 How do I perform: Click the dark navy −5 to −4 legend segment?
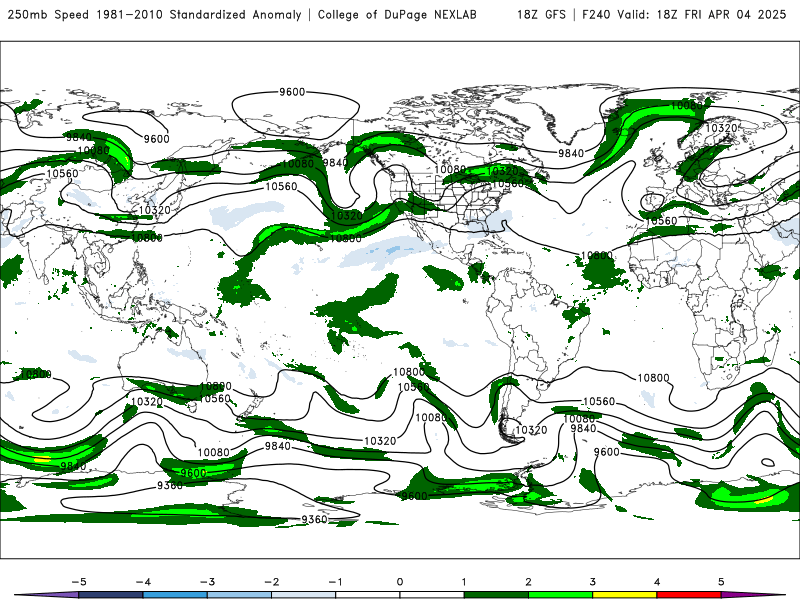coord(111,595)
